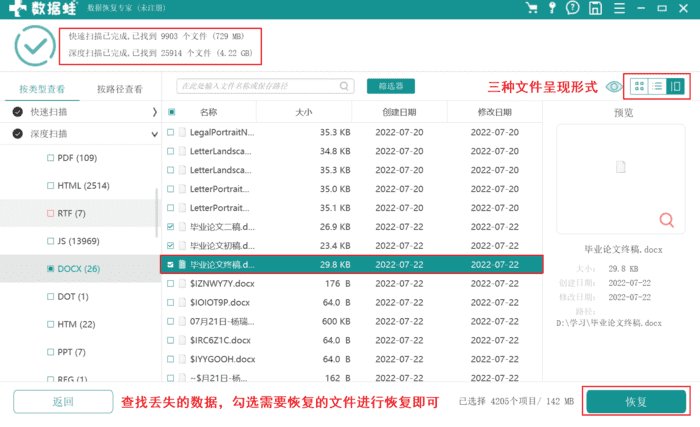Click the 600 KB size cell
The height and width of the screenshot is (427, 700).
coord(336,321)
